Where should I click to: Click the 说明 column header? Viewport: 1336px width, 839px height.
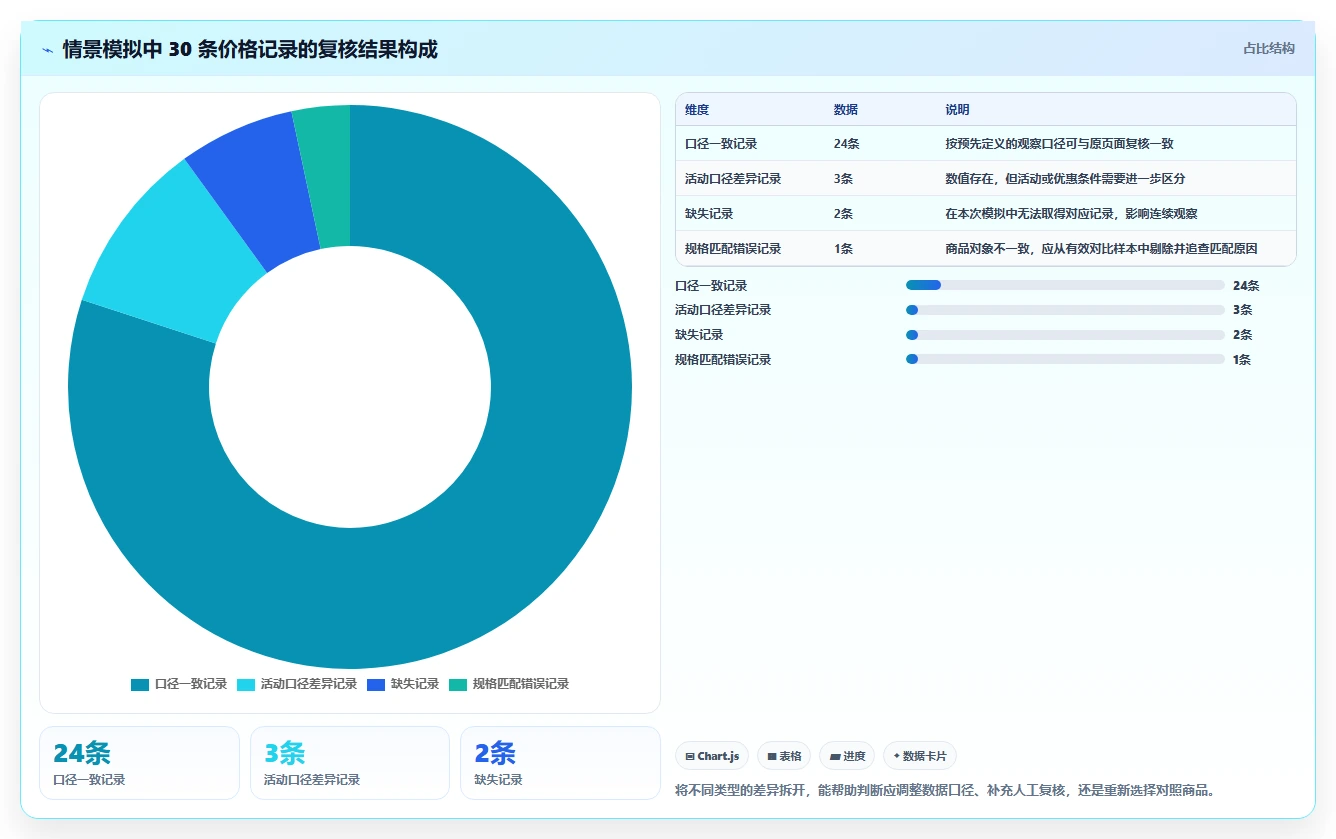(957, 110)
